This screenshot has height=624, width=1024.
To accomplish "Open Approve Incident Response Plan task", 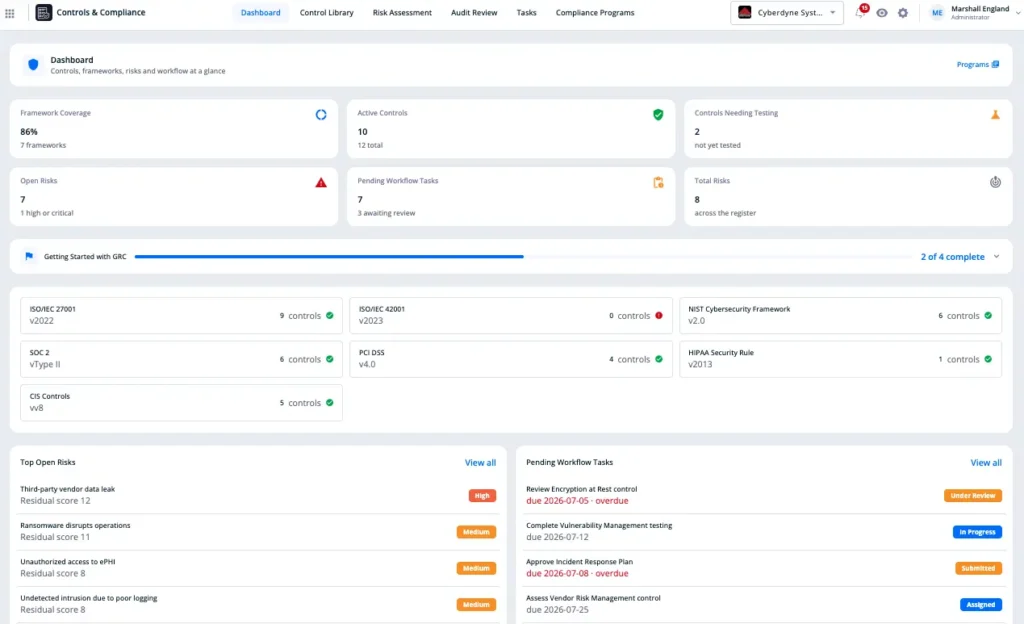I will (764, 568).
